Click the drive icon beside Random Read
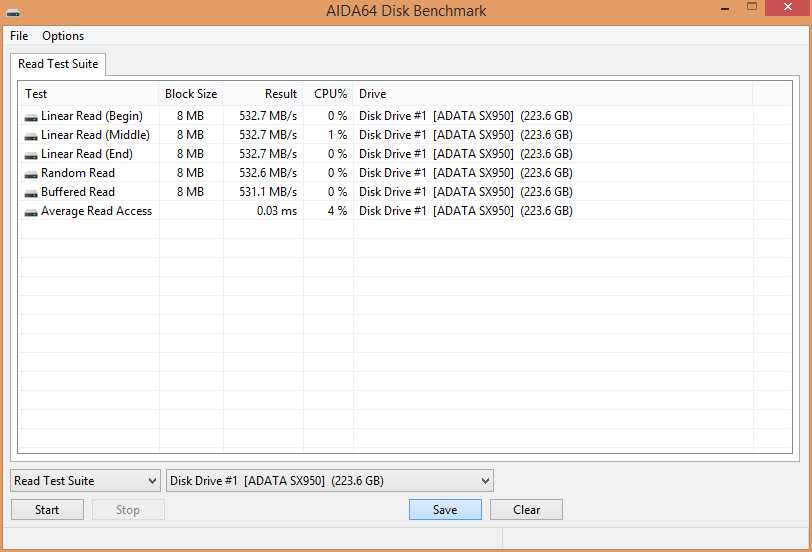The width and height of the screenshot is (812, 552). (x=31, y=175)
